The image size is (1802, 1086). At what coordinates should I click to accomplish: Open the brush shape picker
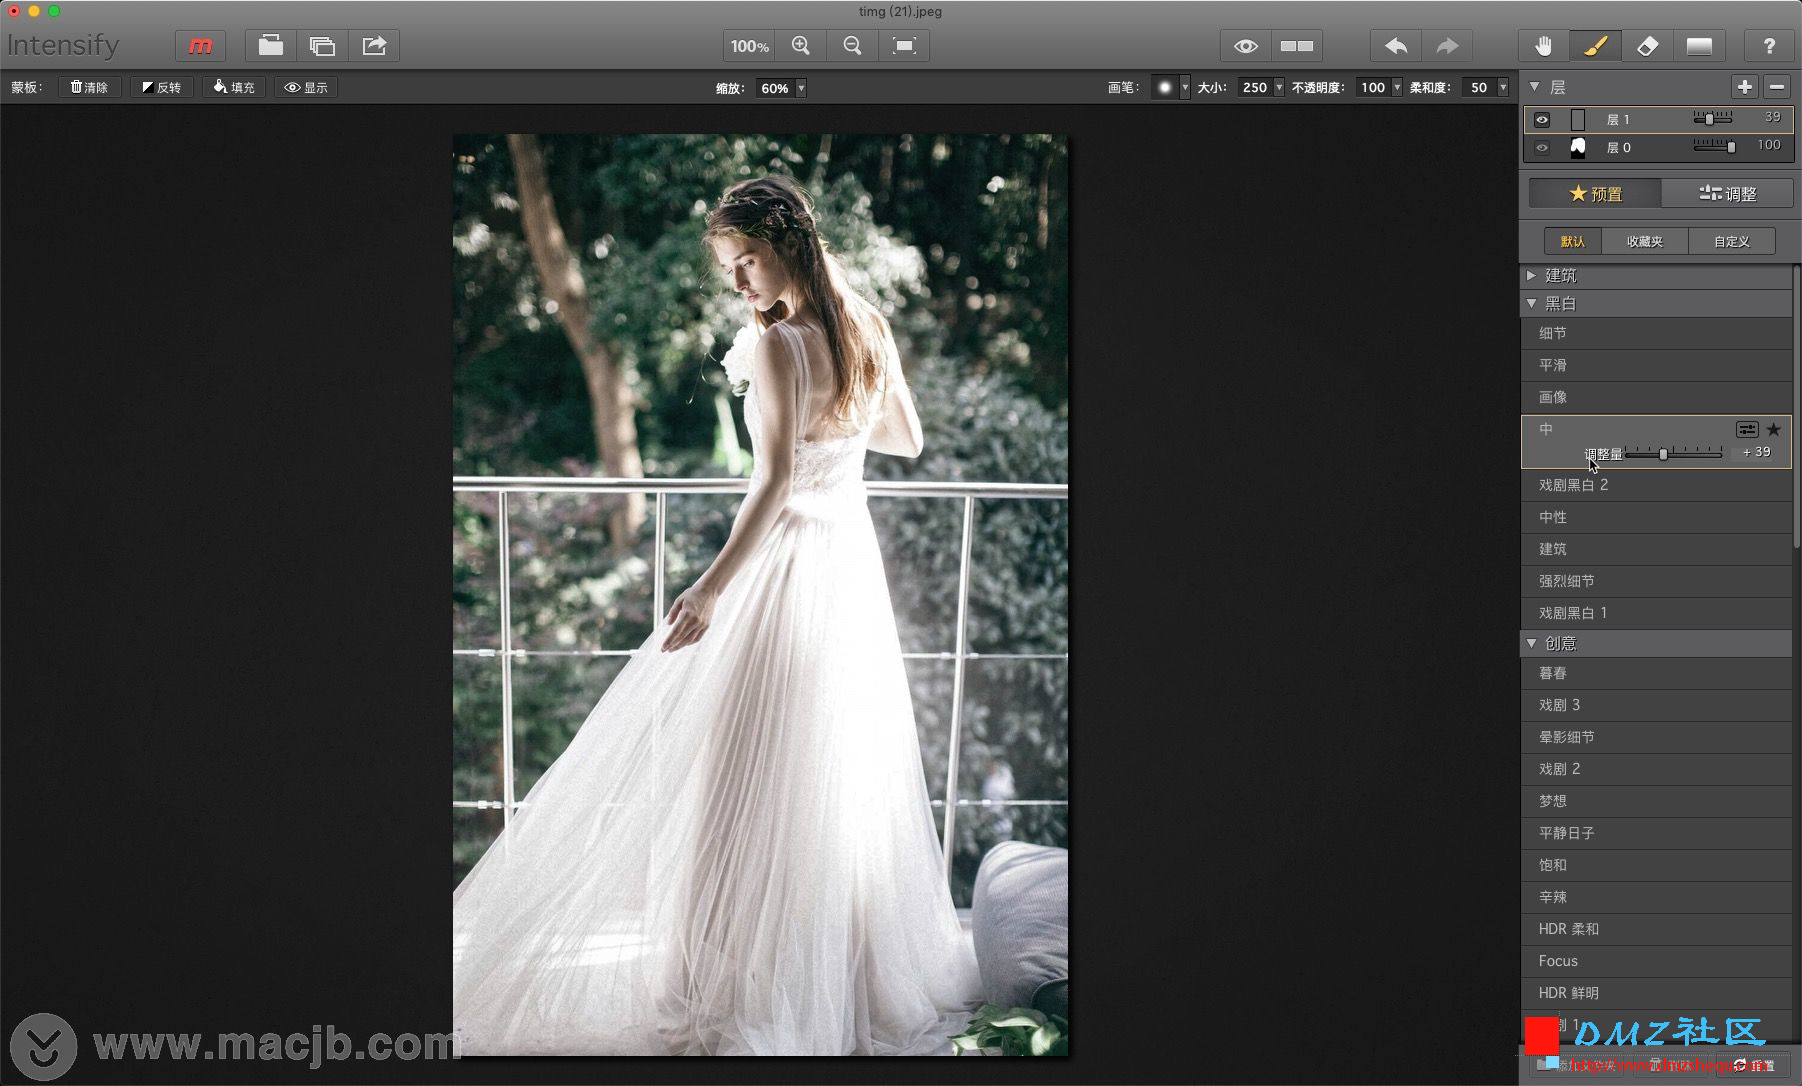click(x=1170, y=88)
